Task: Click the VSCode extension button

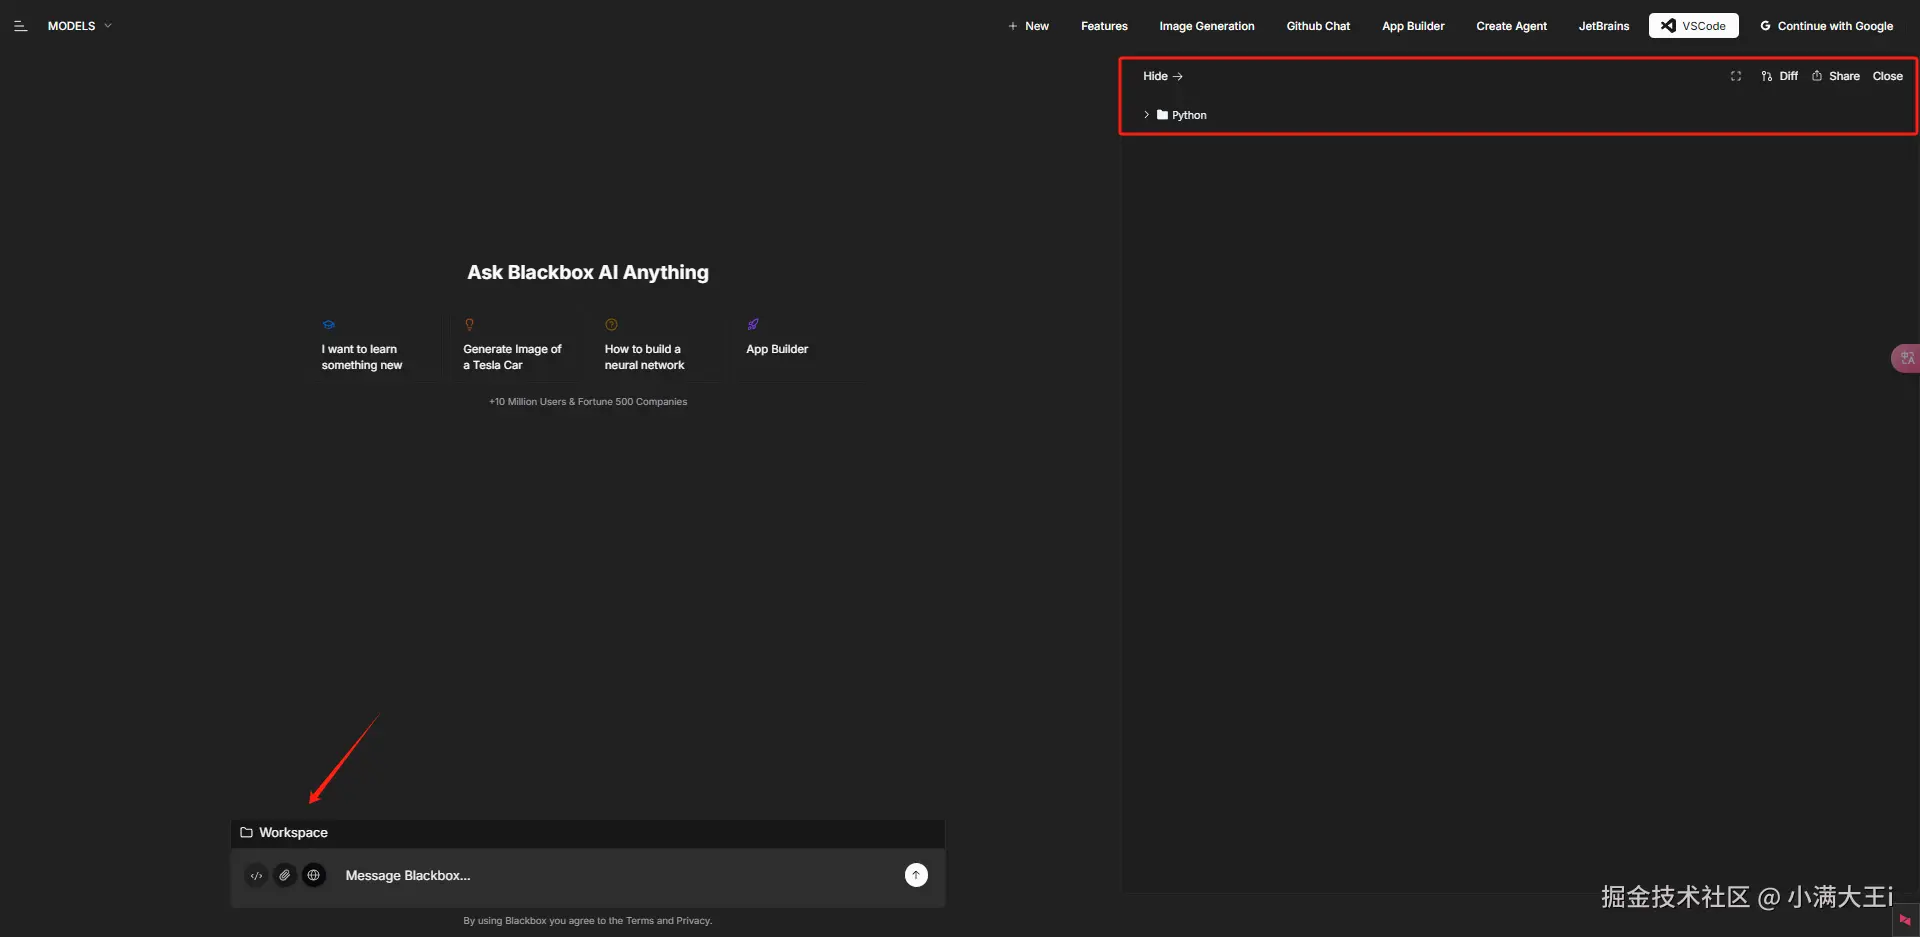Action: point(1693,26)
